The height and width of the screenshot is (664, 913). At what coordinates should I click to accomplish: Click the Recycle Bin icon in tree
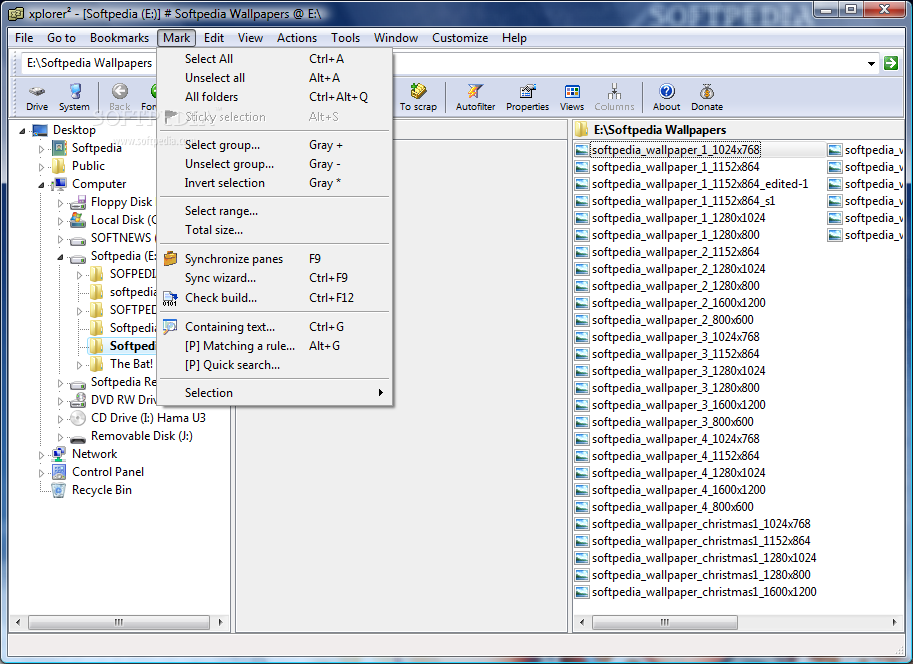click(59, 490)
